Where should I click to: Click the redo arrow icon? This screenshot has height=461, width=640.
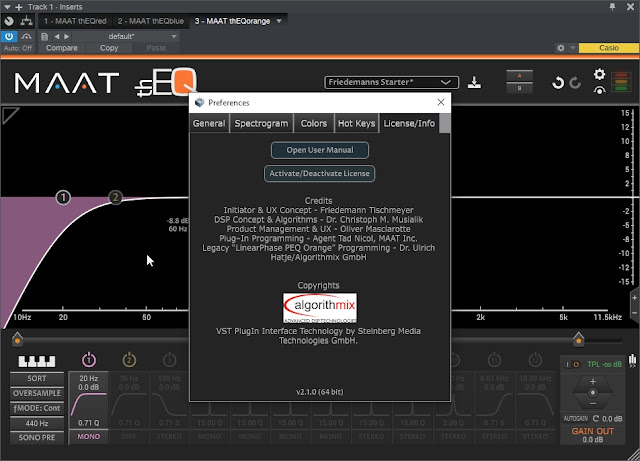(x=576, y=83)
